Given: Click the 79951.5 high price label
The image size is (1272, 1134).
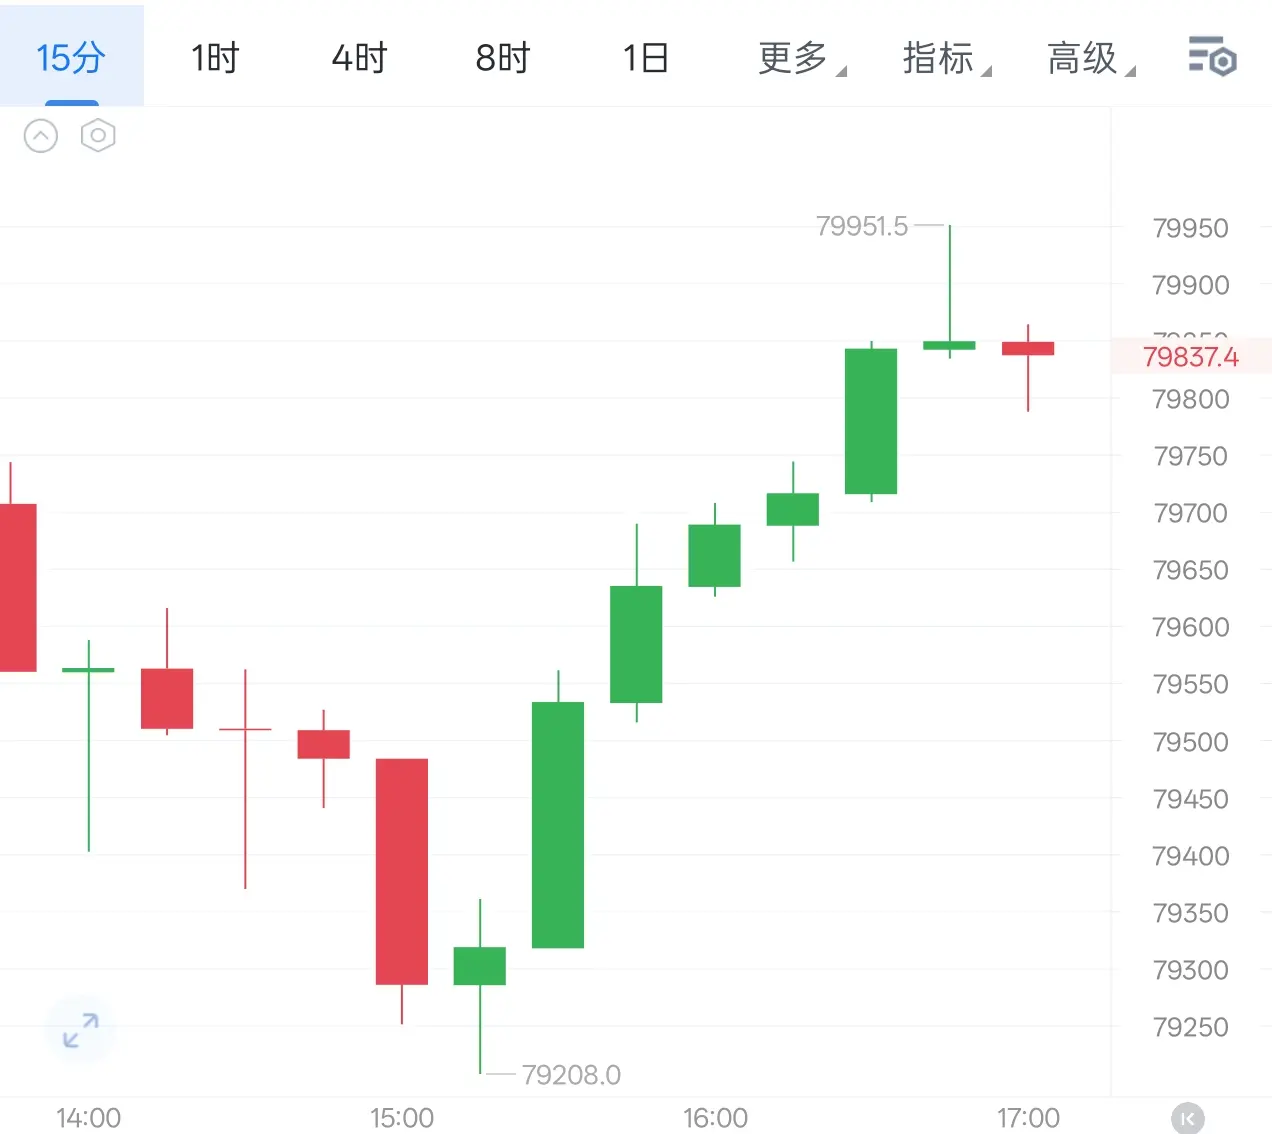Looking at the screenshot, I should (862, 226).
